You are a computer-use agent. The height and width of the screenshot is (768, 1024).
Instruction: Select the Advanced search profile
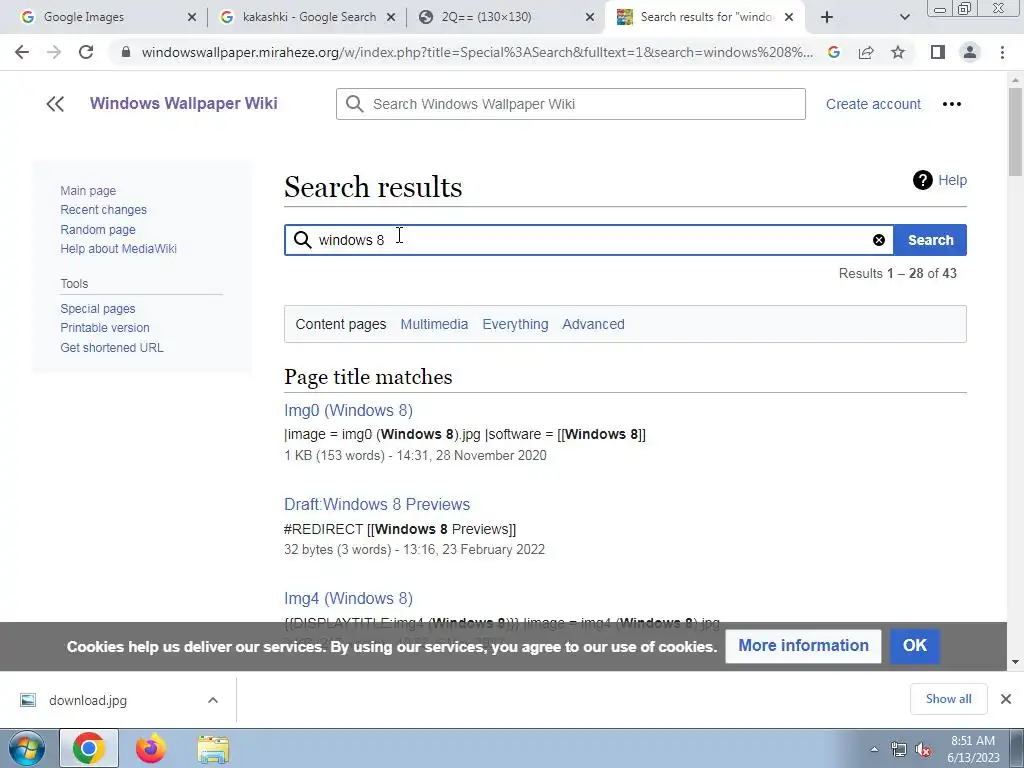point(593,324)
